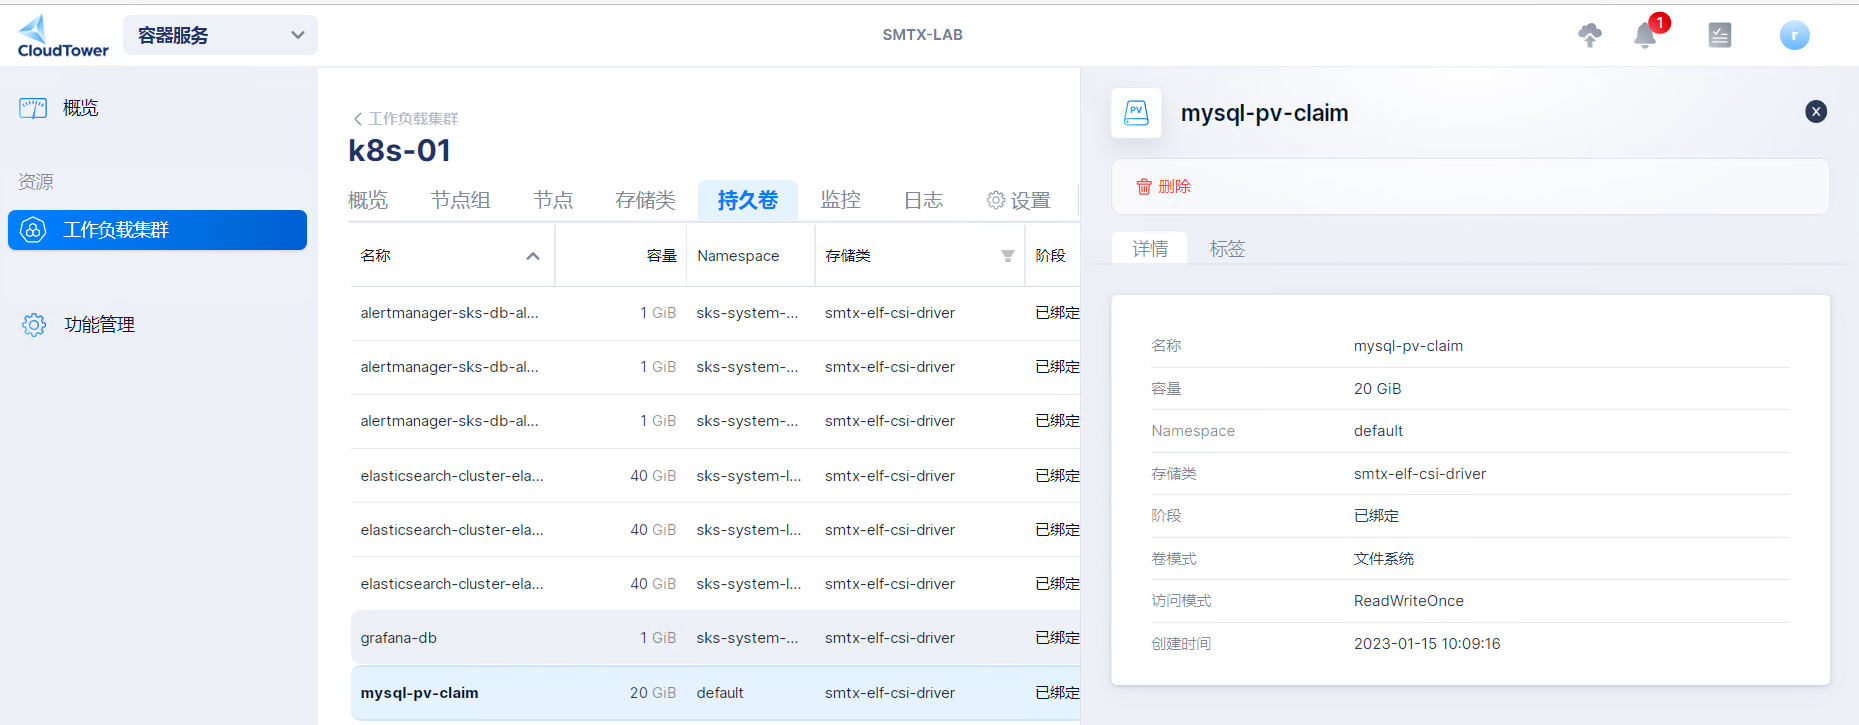This screenshot has height=725, width=1859.
Task: Click the 容量 column header
Action: [661, 256]
